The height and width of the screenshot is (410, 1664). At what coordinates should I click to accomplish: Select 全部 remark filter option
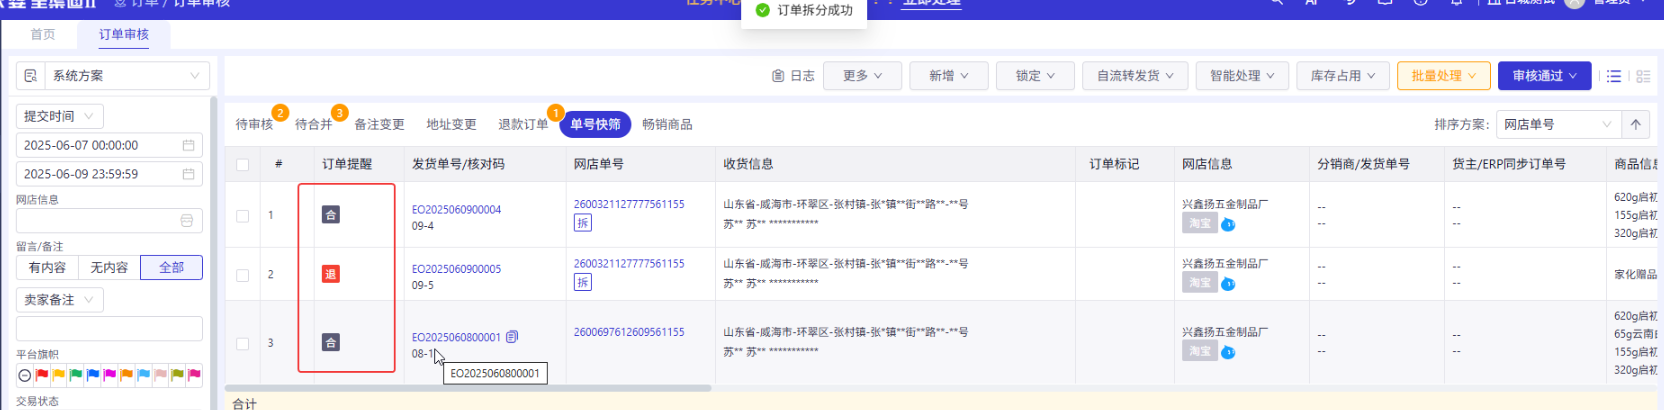pyautogui.click(x=171, y=268)
